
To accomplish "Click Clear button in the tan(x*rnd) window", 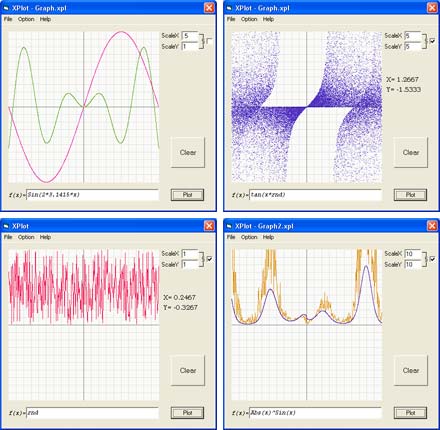I will 411,152.
